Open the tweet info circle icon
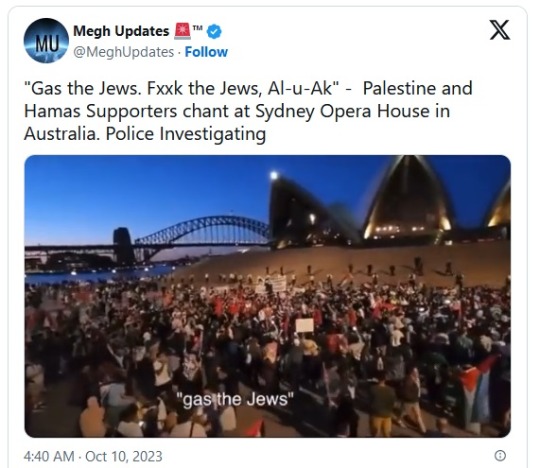 [x=500, y=456]
